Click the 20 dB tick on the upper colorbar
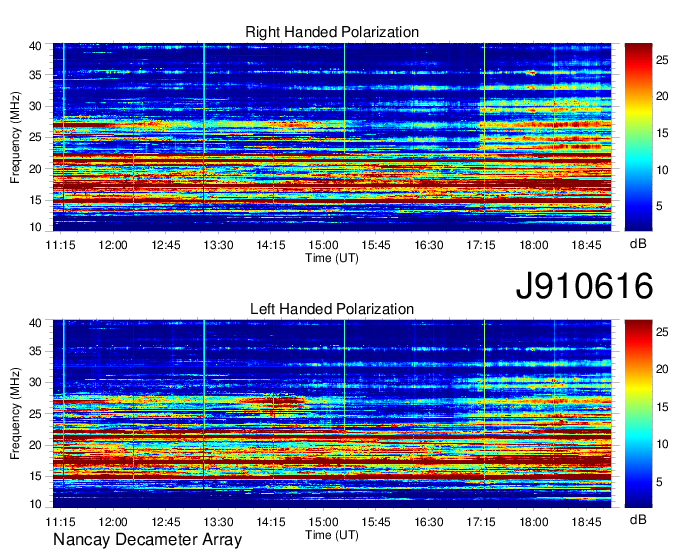 click(662, 96)
